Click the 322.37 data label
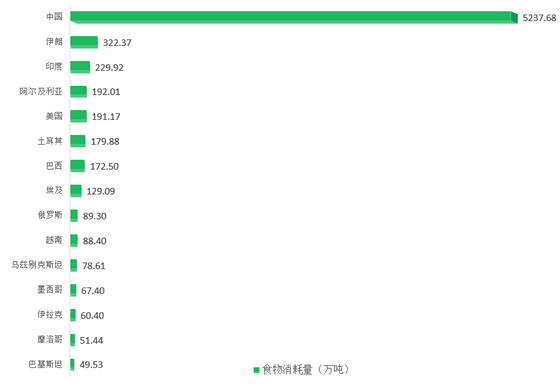Viewport: 560px width, 386px height. coord(117,43)
